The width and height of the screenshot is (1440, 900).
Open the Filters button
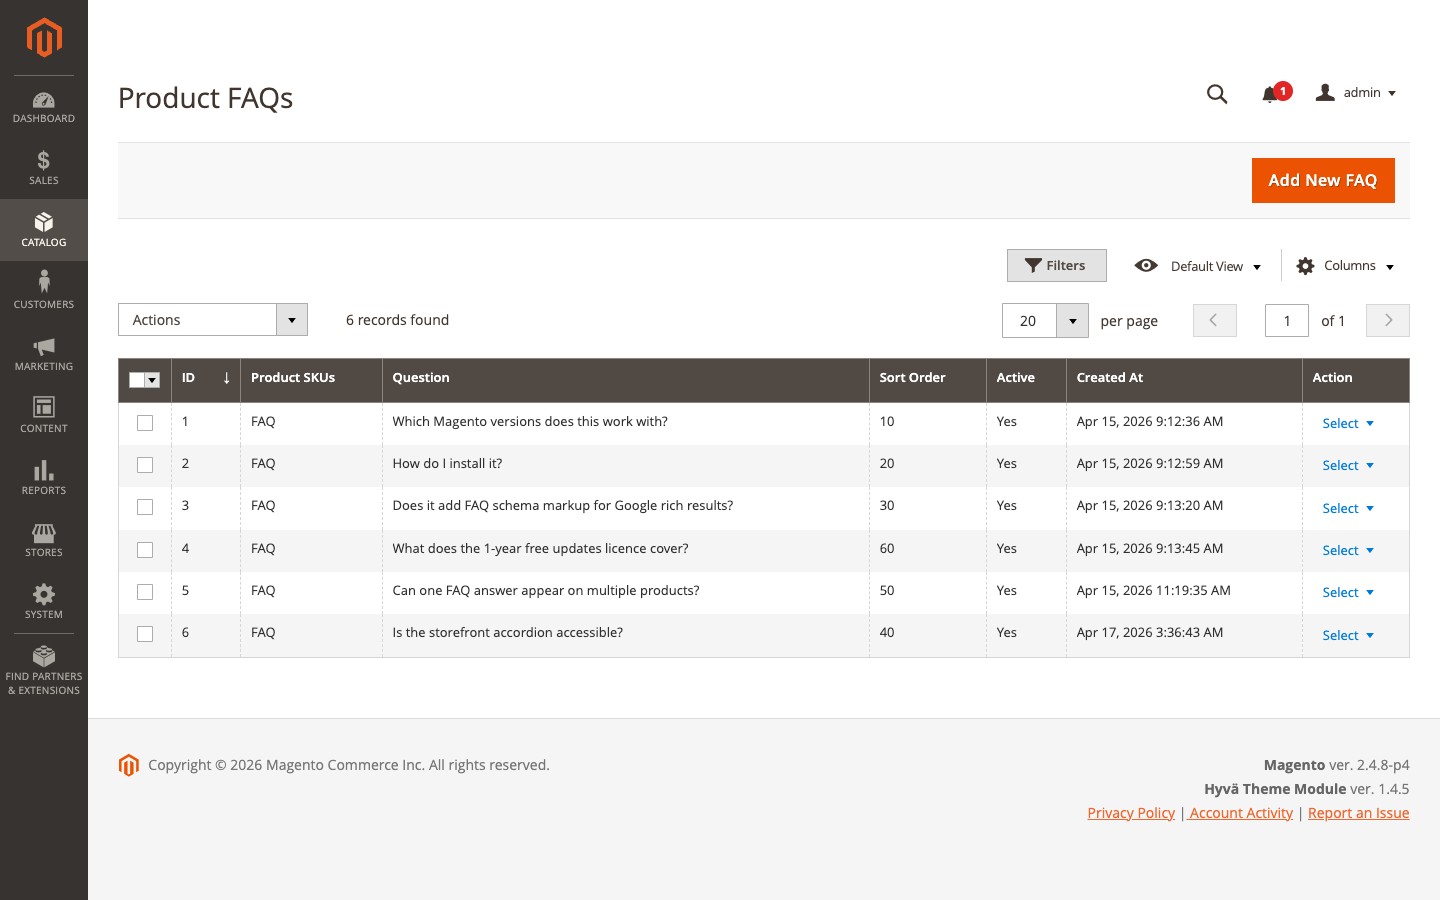coord(1056,265)
